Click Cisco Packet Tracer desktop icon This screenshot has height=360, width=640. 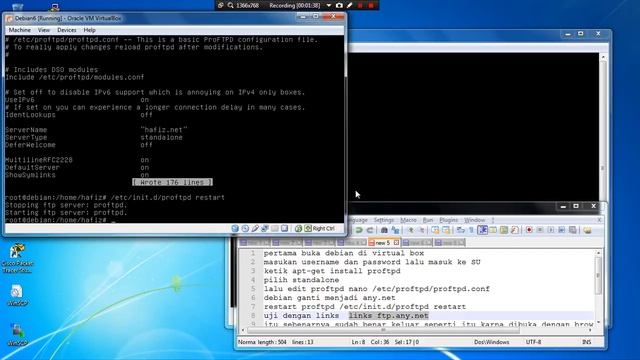point(17,258)
